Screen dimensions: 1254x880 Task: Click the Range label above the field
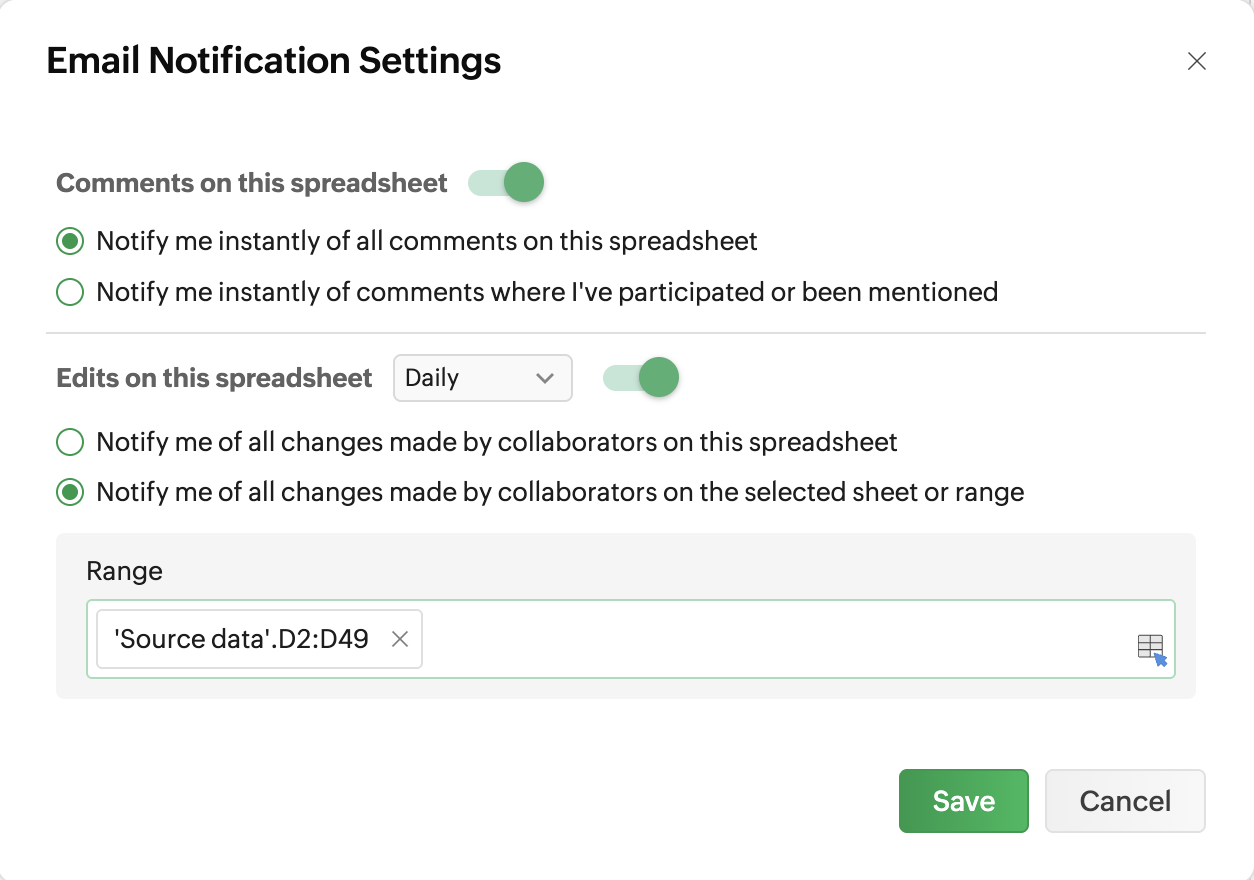[124, 571]
